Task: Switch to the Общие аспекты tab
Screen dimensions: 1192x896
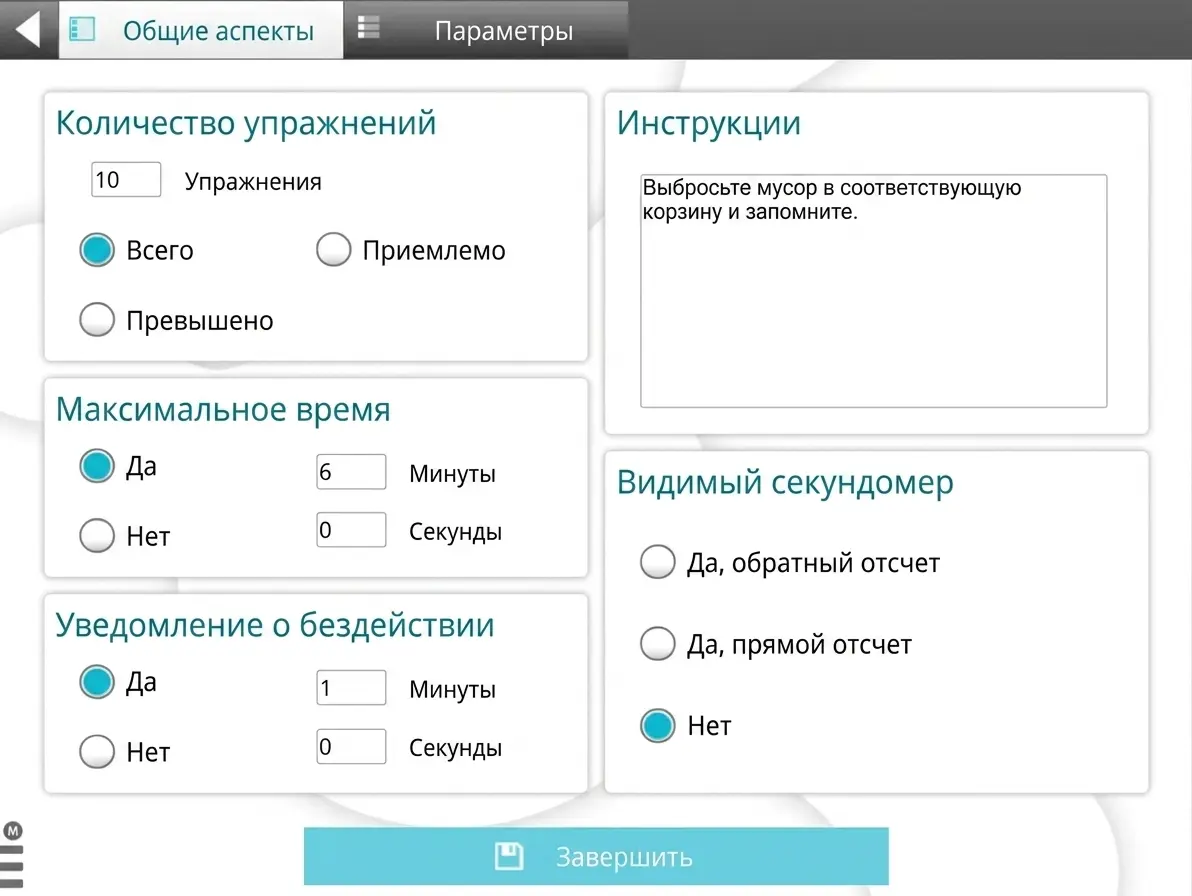Action: 201,30
